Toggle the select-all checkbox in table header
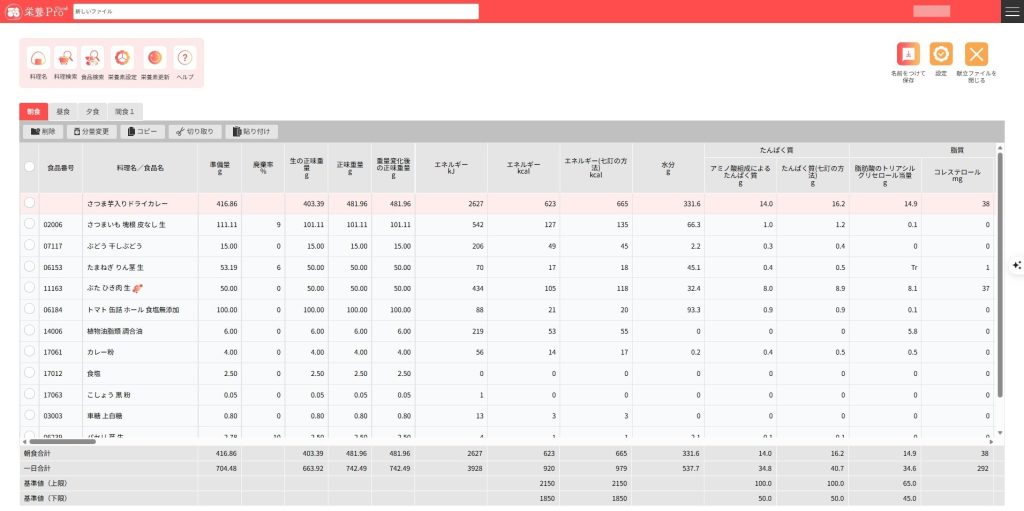 [30, 167]
